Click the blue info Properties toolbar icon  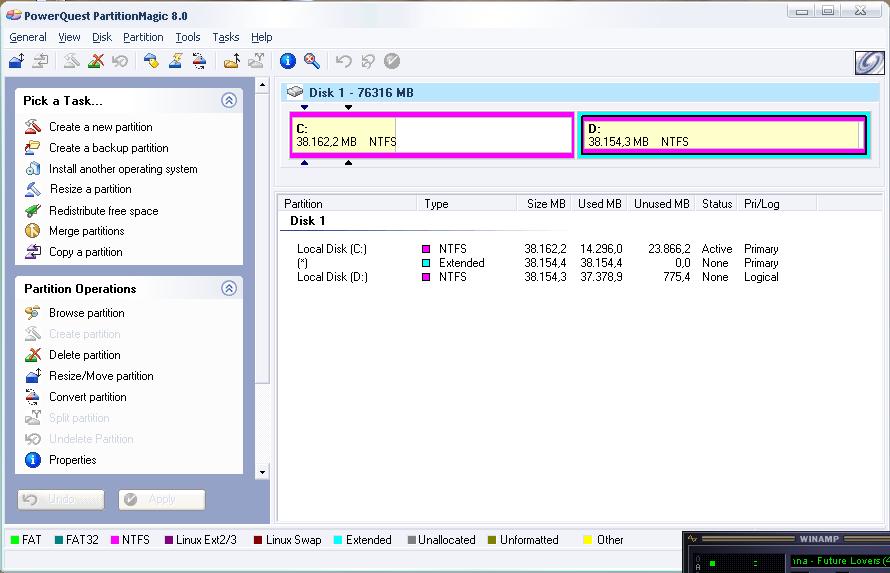tap(288, 61)
